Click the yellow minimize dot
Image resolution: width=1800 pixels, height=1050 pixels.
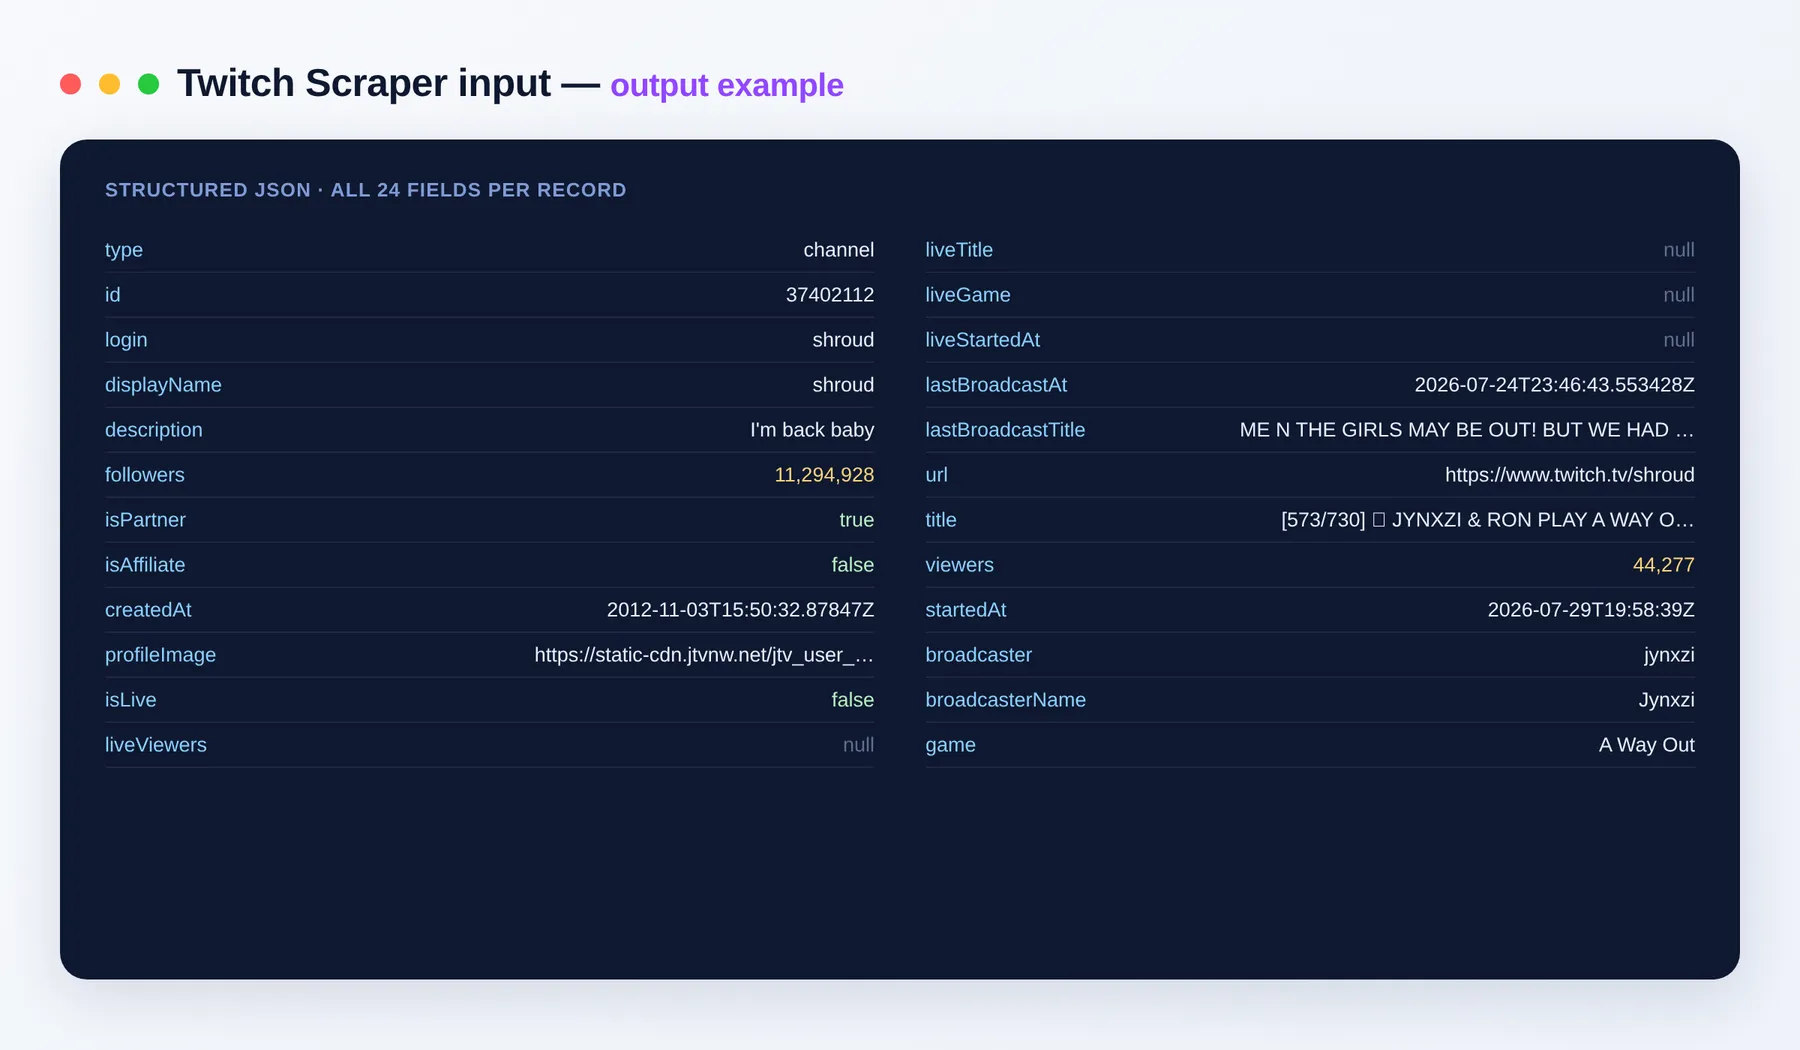tap(109, 84)
